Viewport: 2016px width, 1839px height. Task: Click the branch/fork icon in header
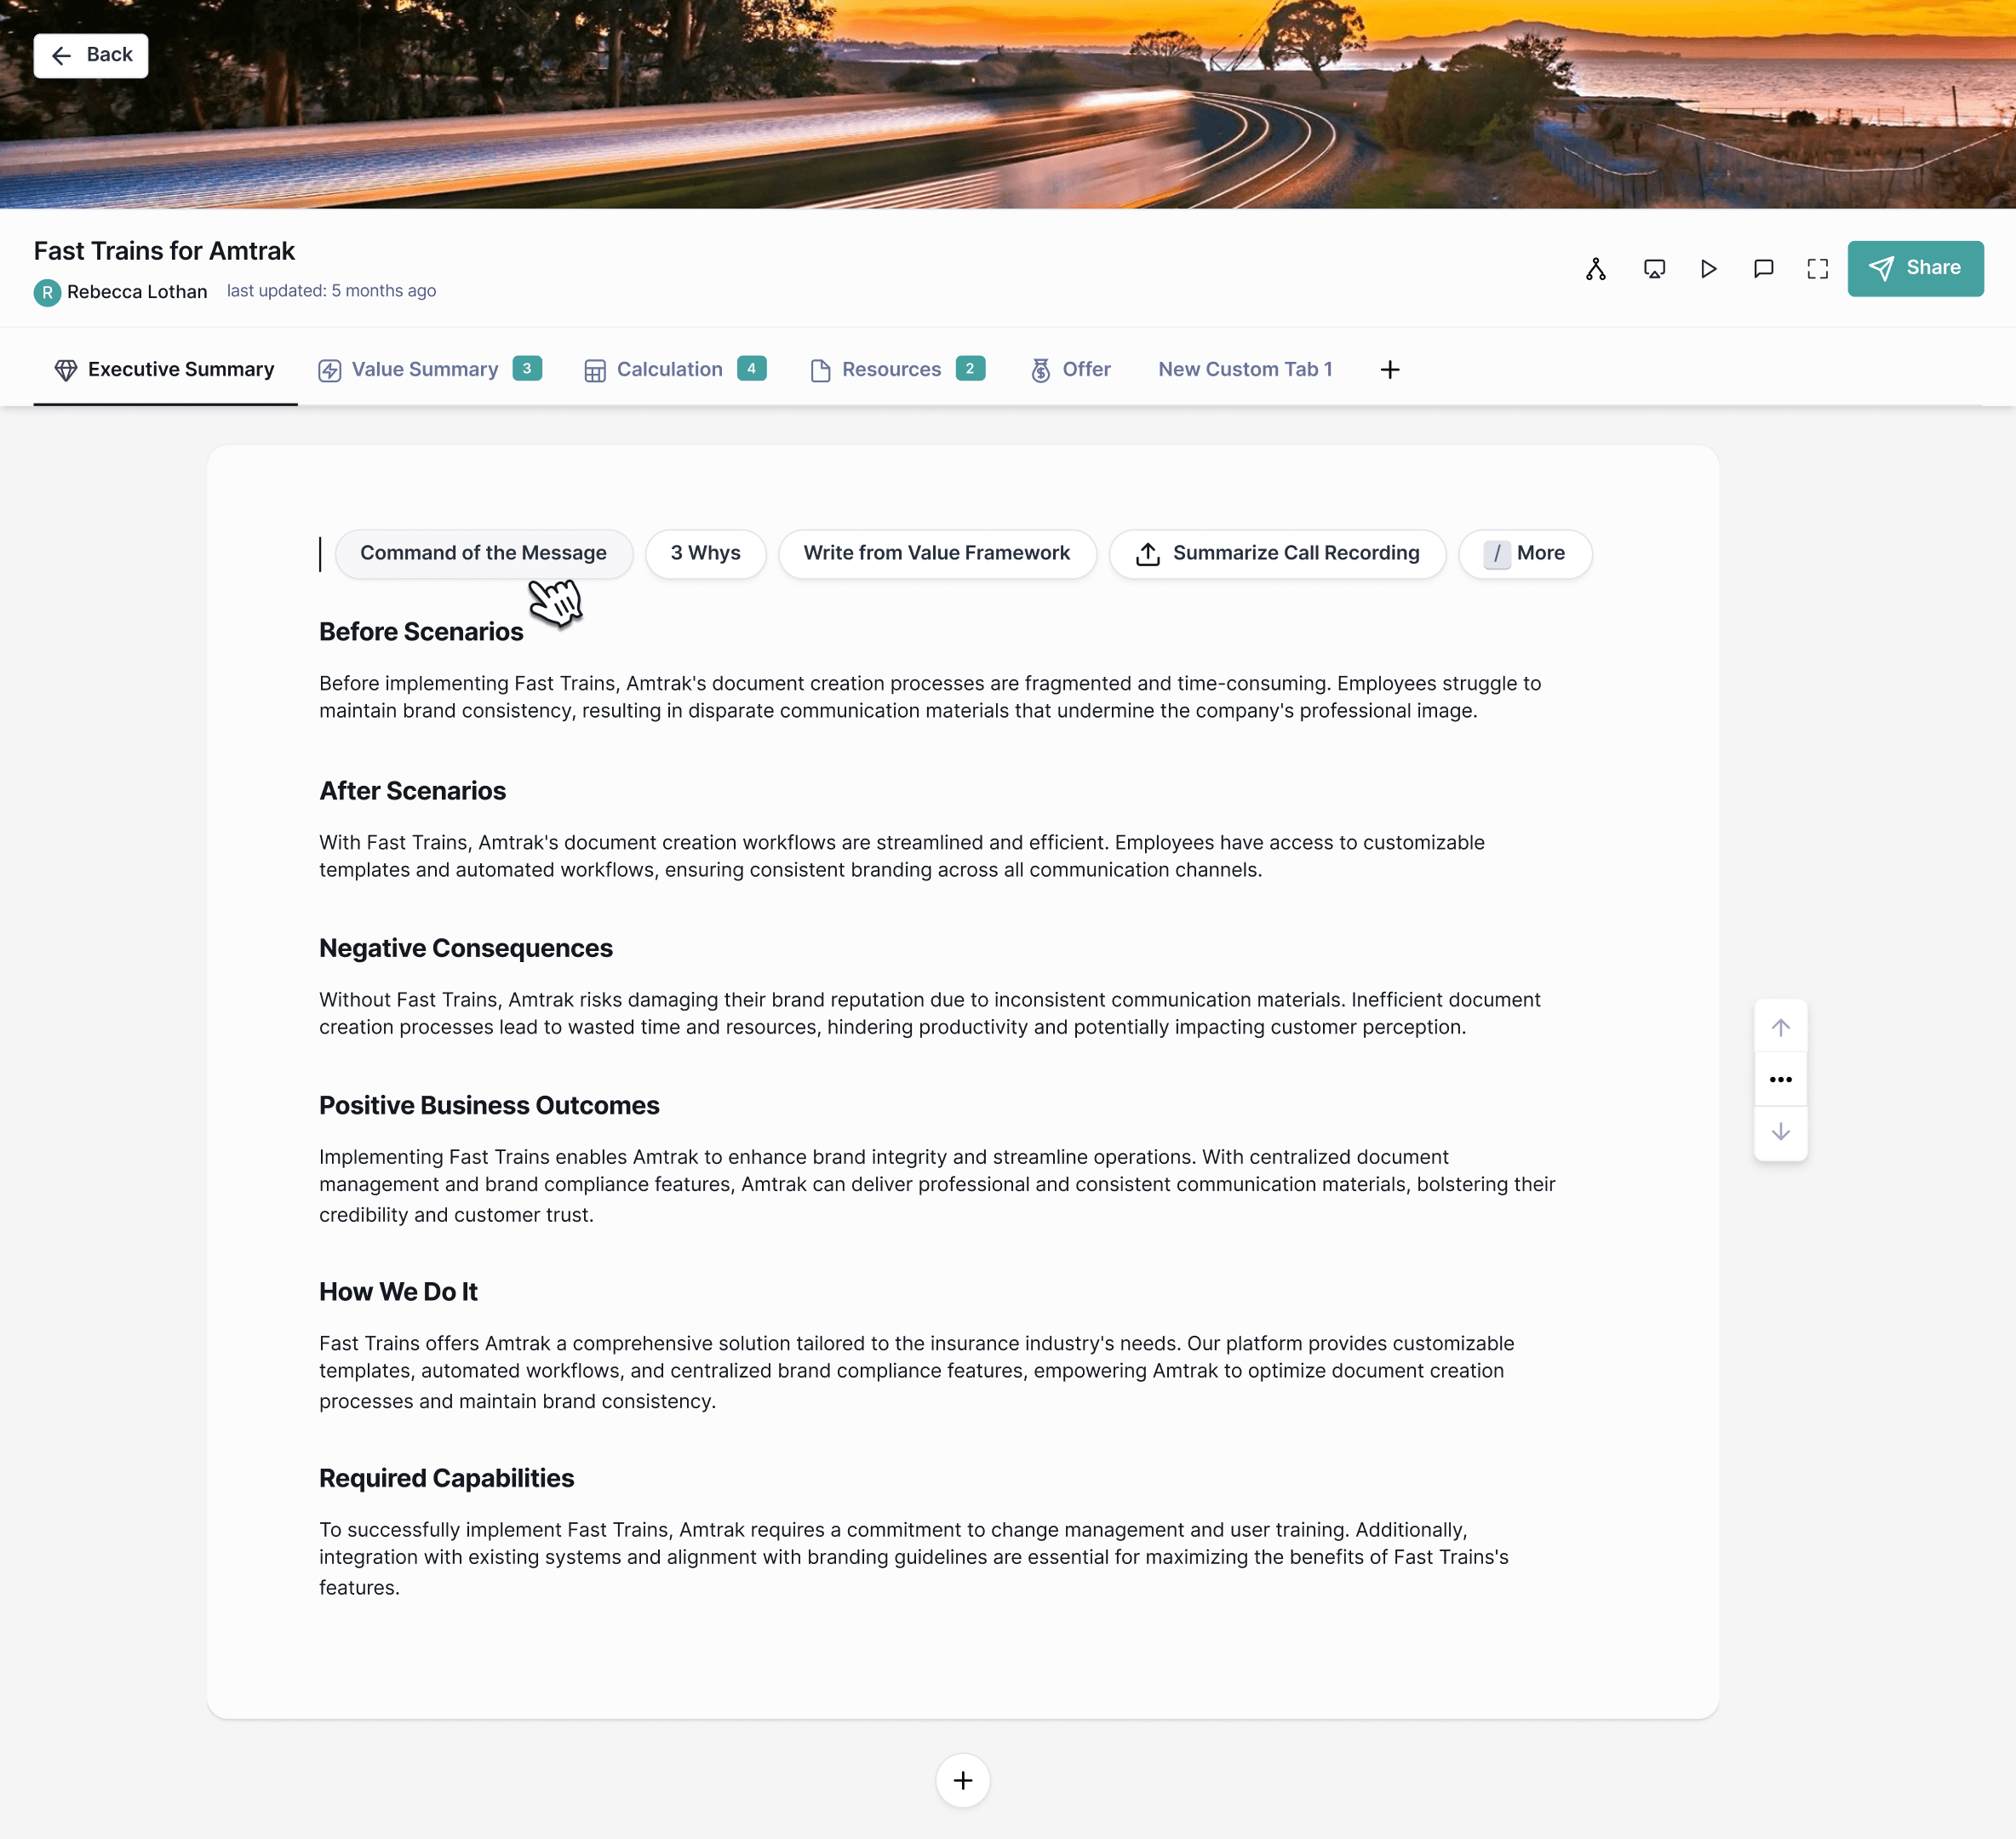pyautogui.click(x=1596, y=269)
